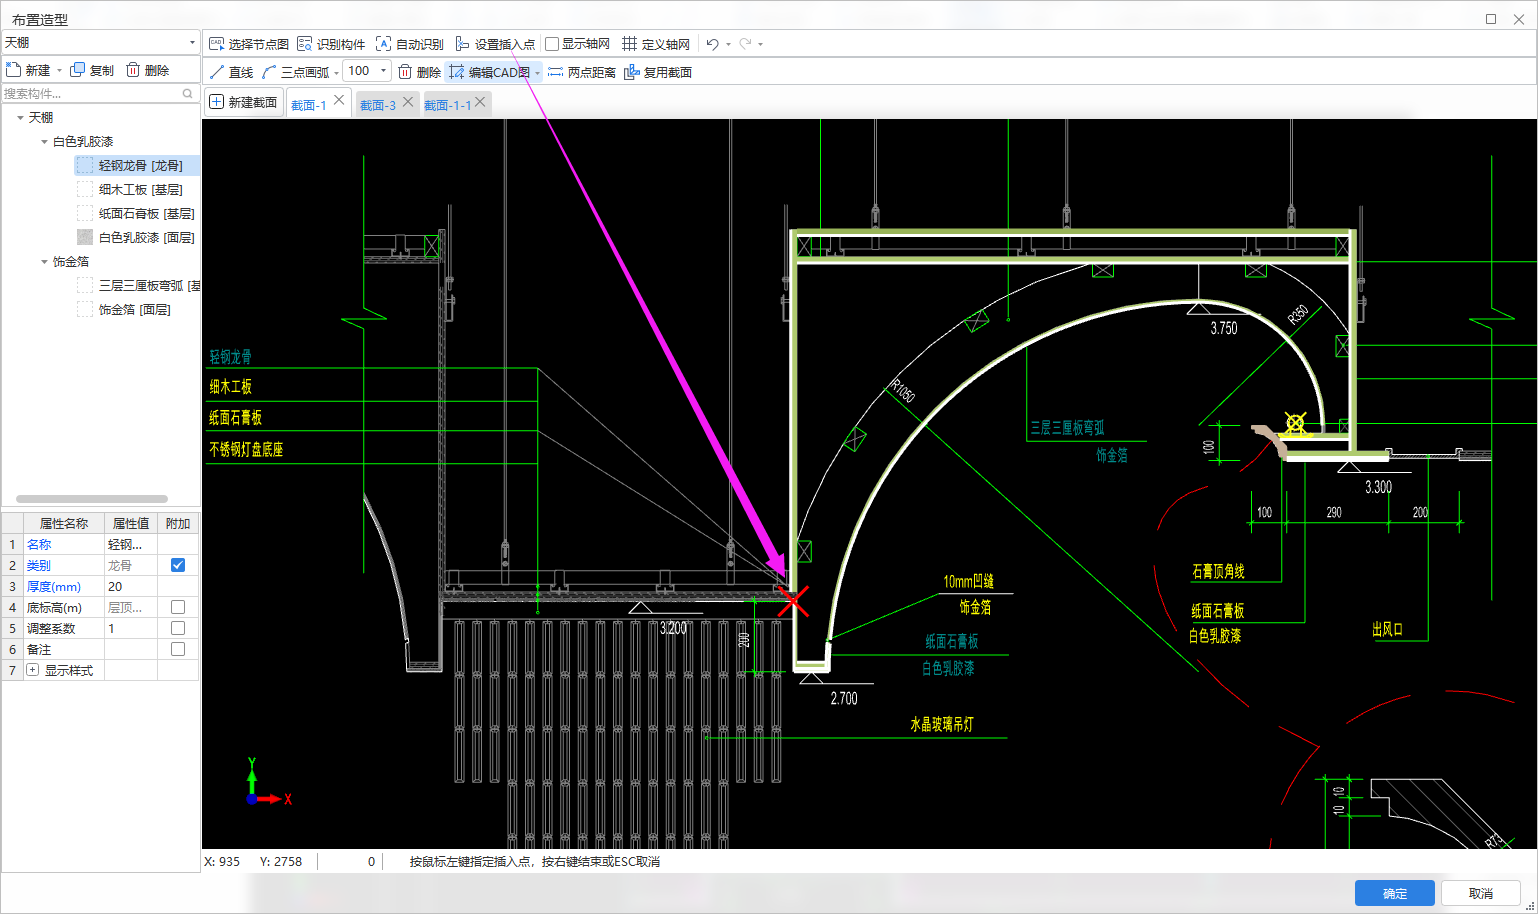The width and height of the screenshot is (1538, 914).
Task: Click the 选择节点图 toolbar icon
Action: [x=216, y=44]
